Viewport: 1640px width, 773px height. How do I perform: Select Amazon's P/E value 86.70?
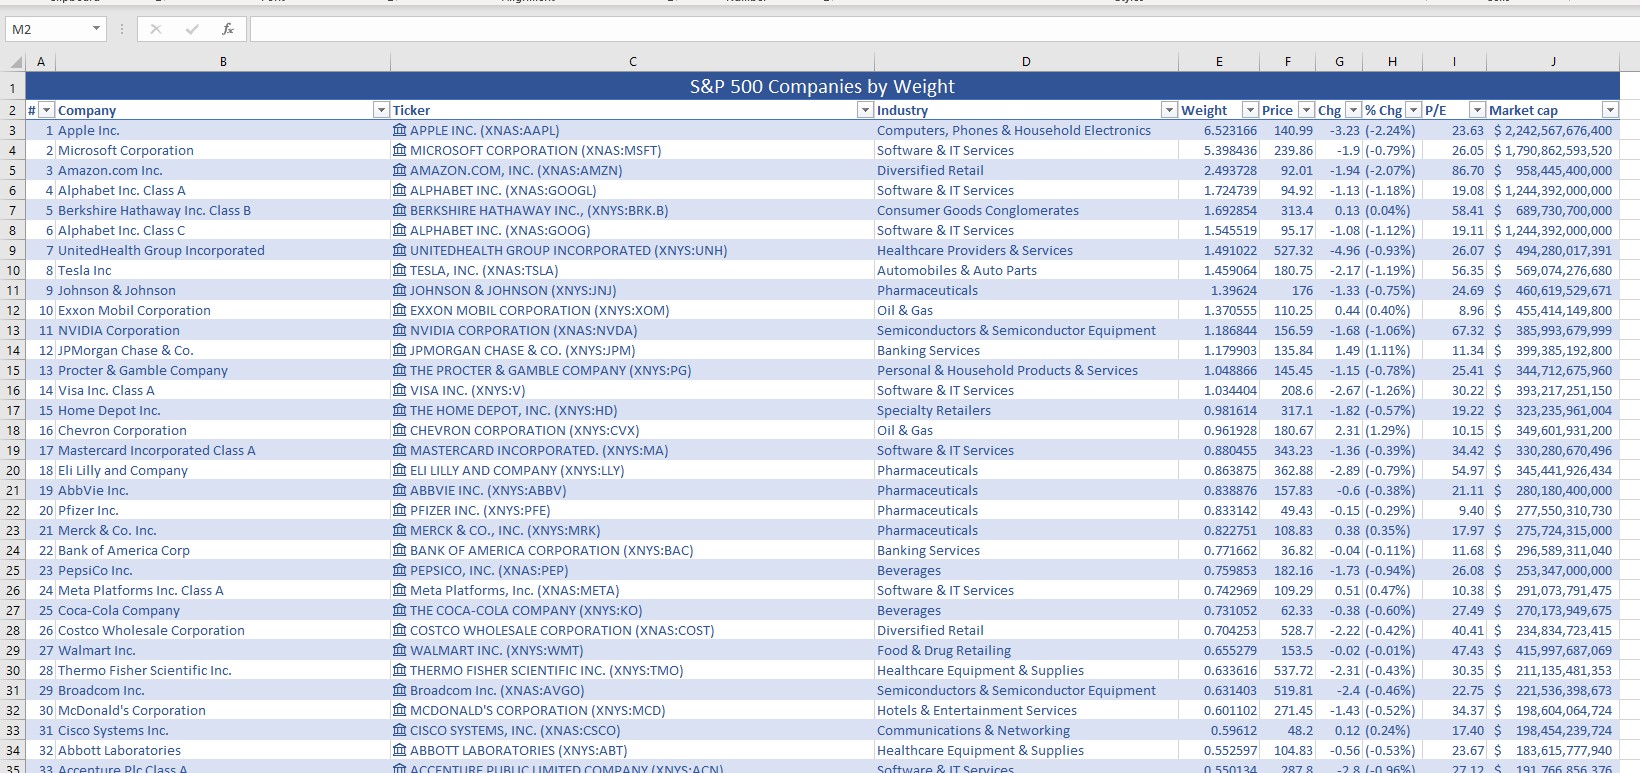click(1454, 170)
